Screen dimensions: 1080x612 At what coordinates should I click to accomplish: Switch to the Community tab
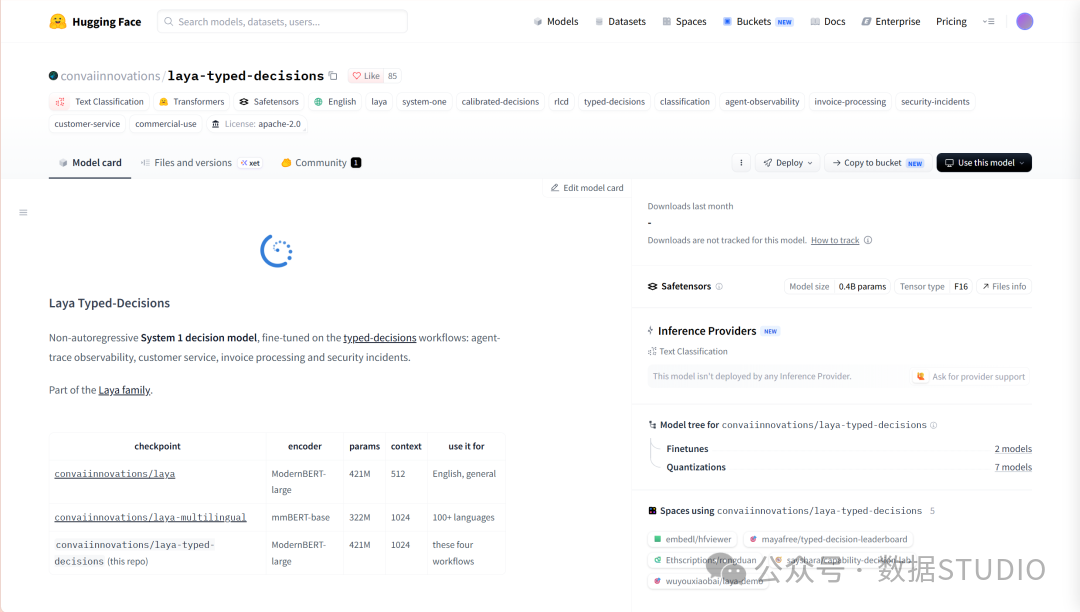(x=321, y=163)
